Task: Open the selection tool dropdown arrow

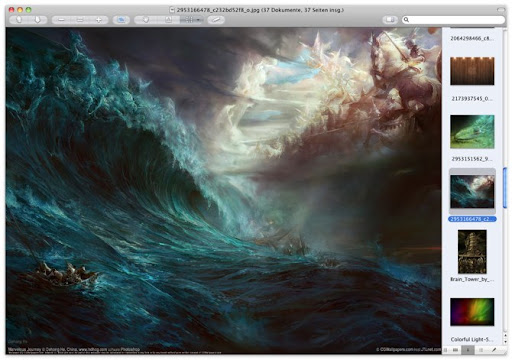Action: tap(199, 20)
